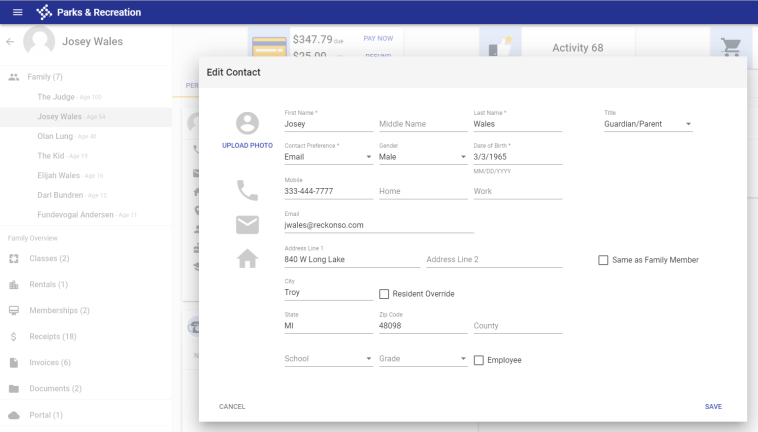Click the Email input field
Image resolution: width=758 pixels, height=432 pixels.
(x=378, y=225)
